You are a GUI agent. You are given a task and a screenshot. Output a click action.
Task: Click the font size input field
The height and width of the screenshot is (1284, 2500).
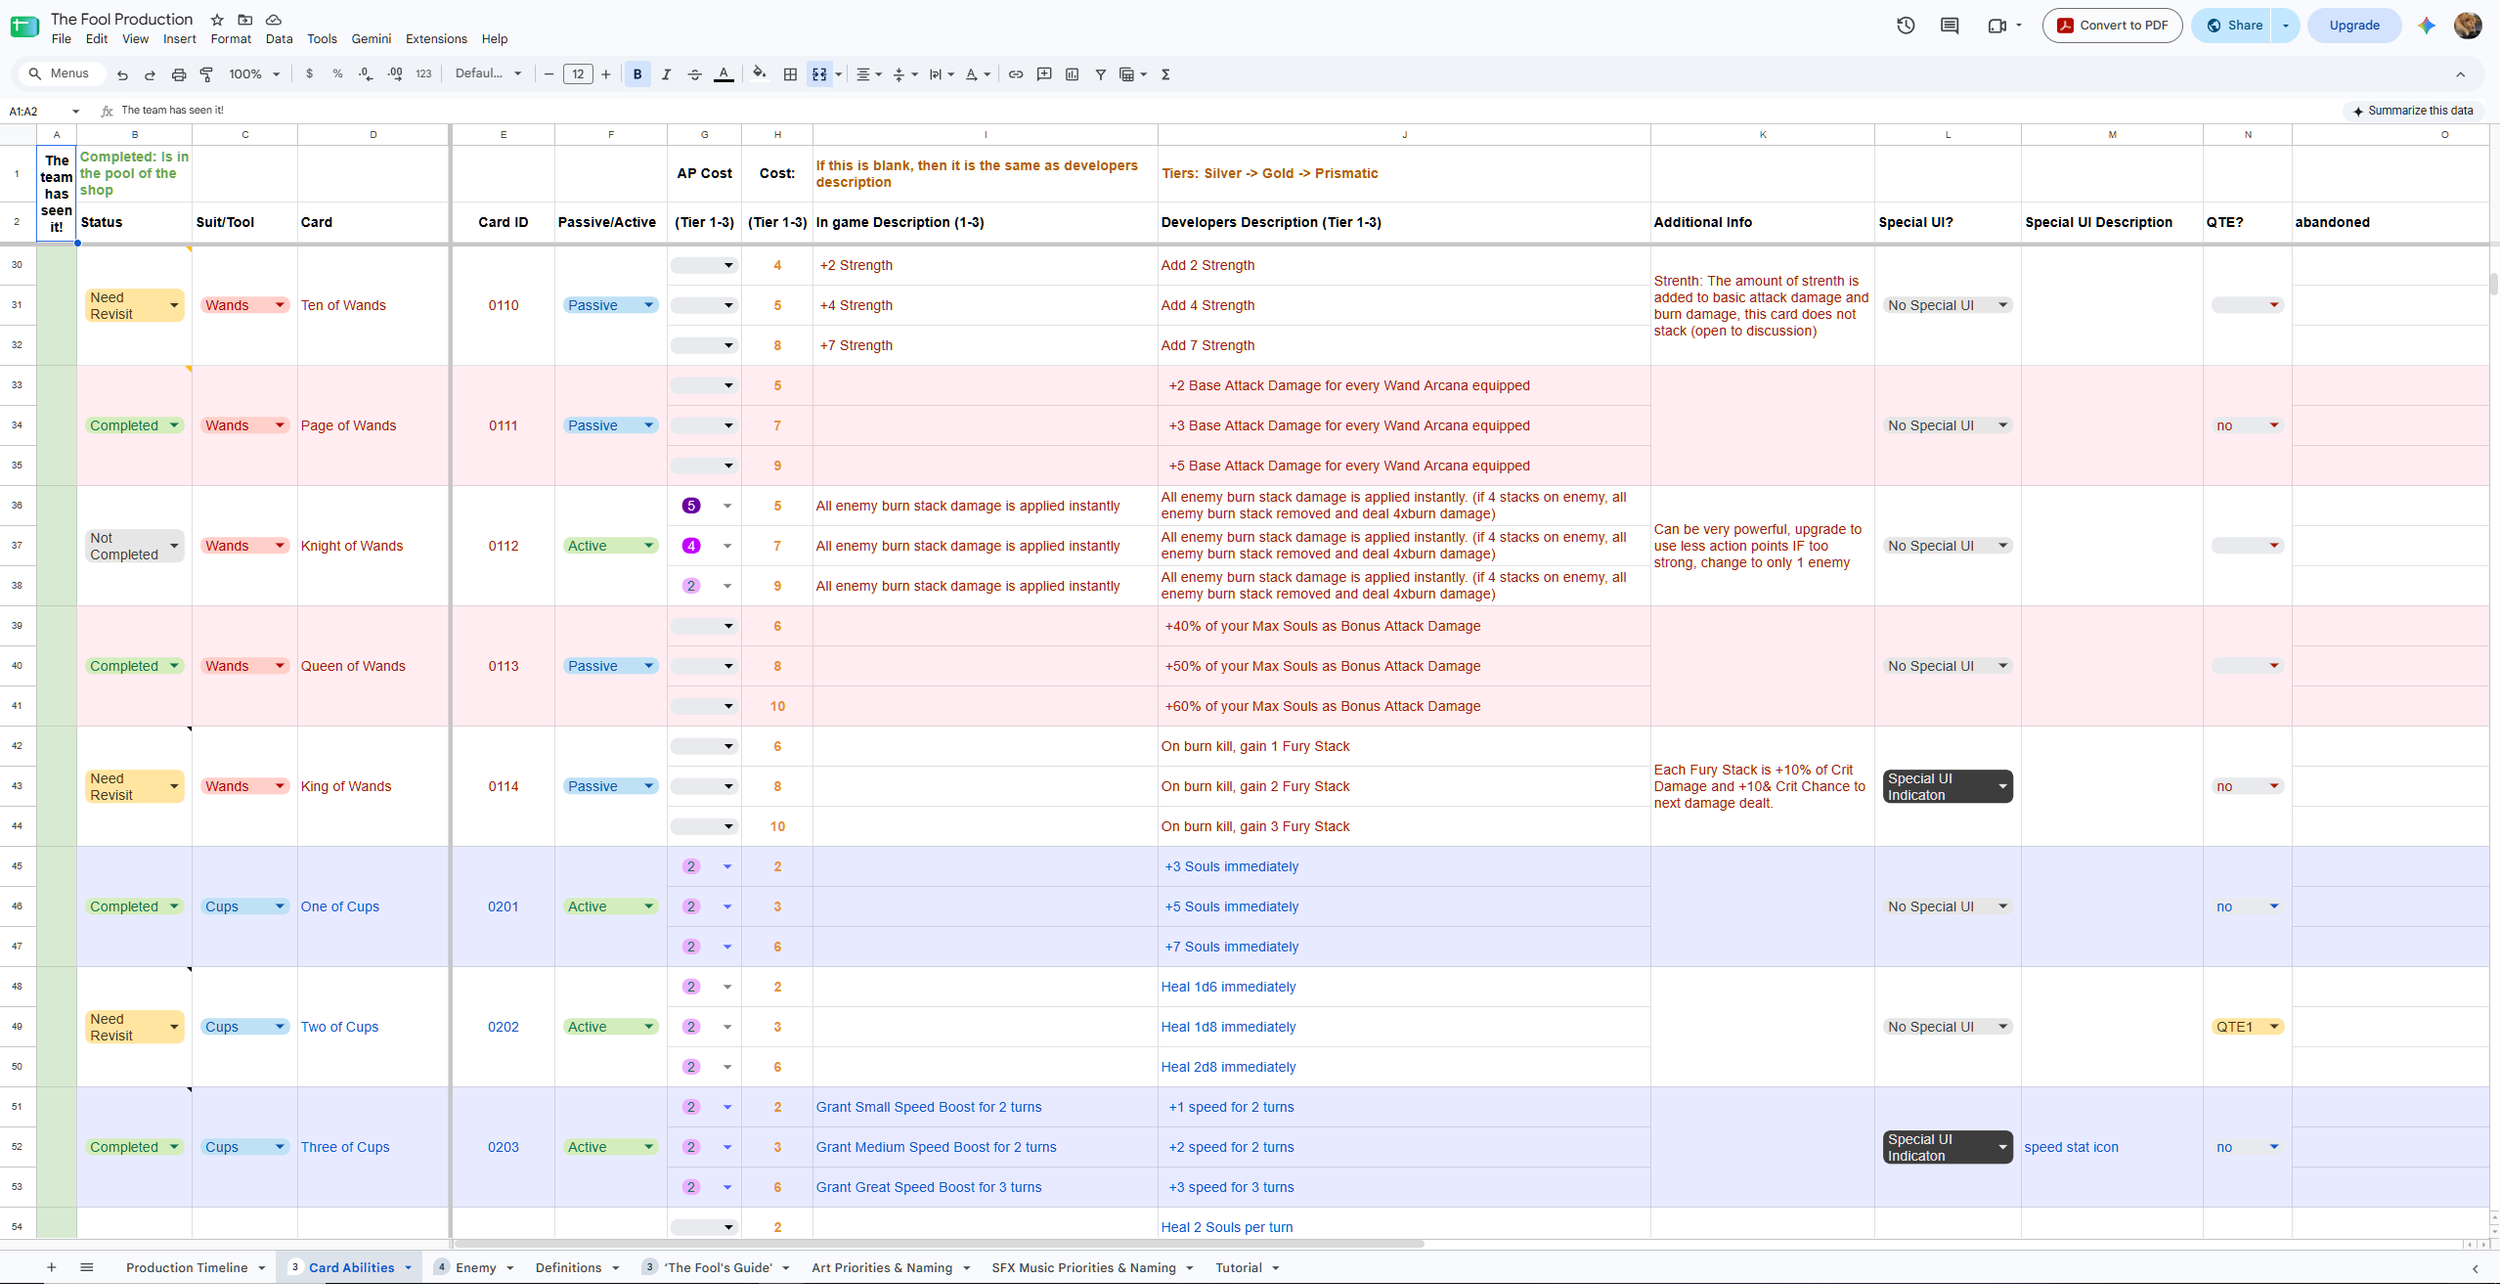[578, 74]
